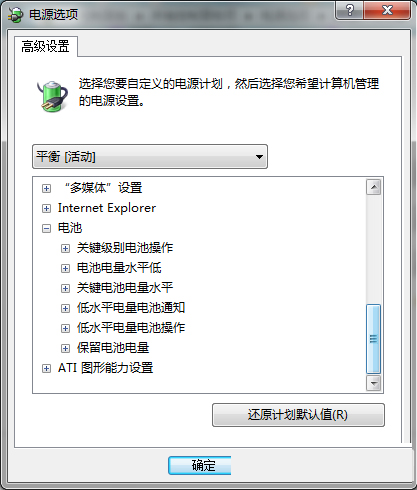Click the scrollbar up arrow
The image size is (417, 490).
click(x=374, y=187)
